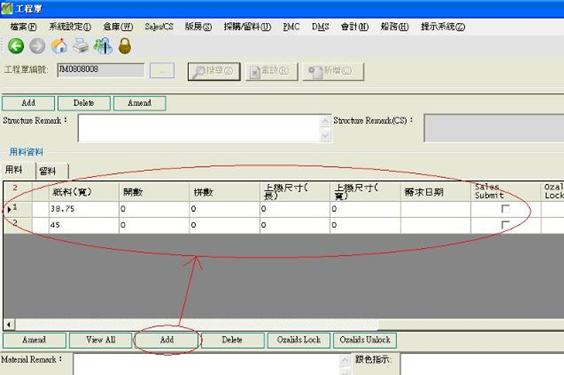Click the 需求日期 cell in row 2
Viewport: 564px width, 375px height.
point(436,225)
